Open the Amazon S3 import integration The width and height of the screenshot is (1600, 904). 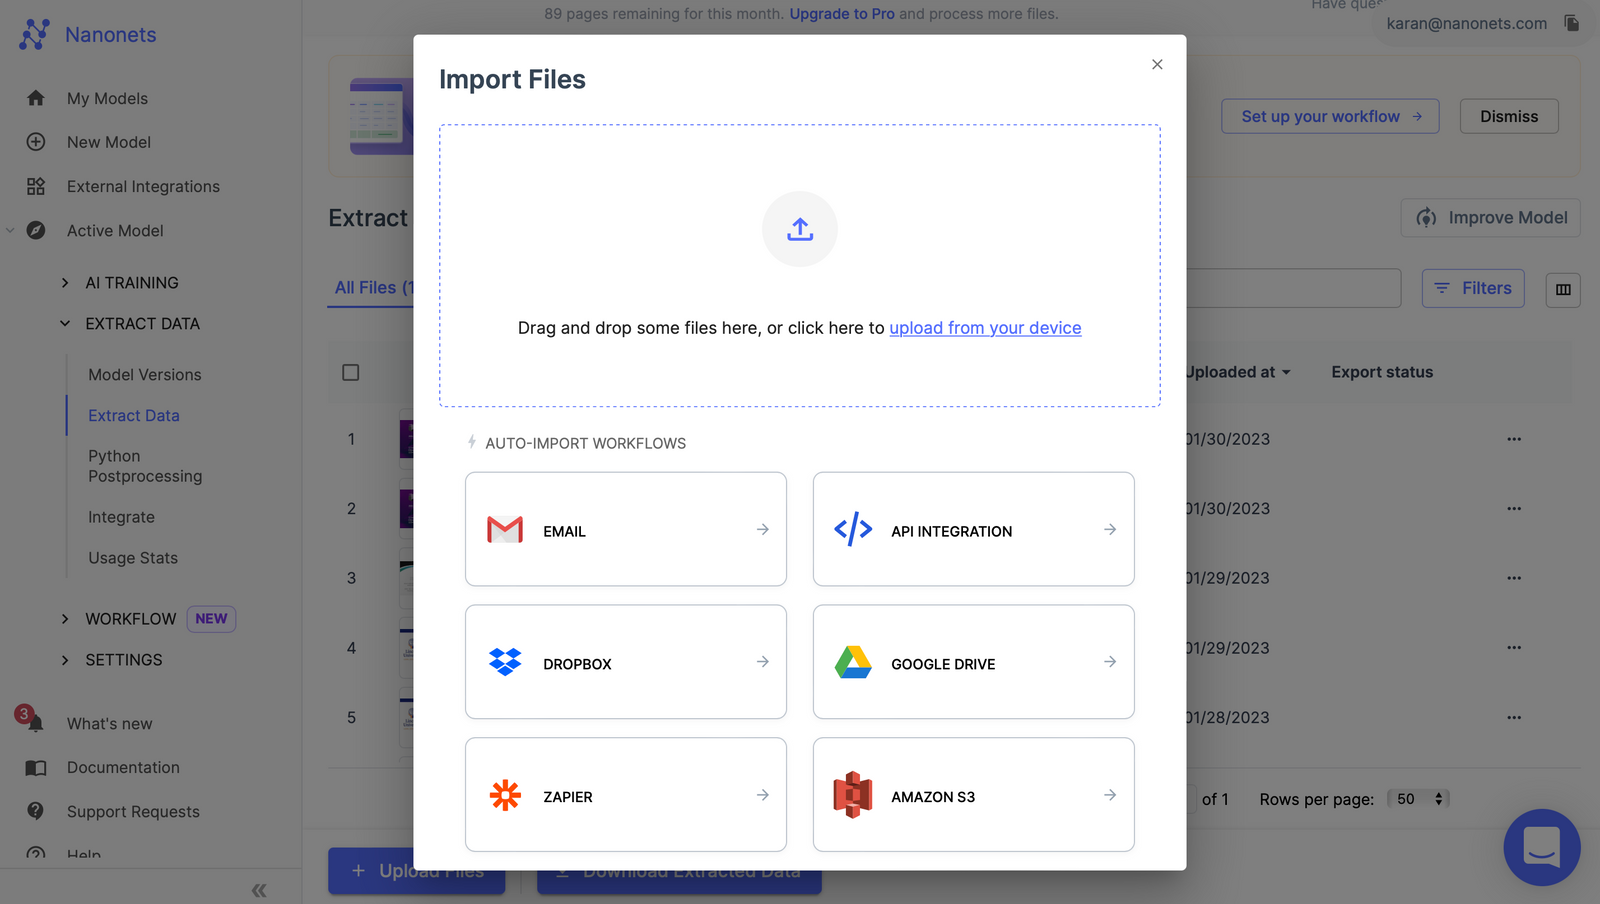pos(971,795)
